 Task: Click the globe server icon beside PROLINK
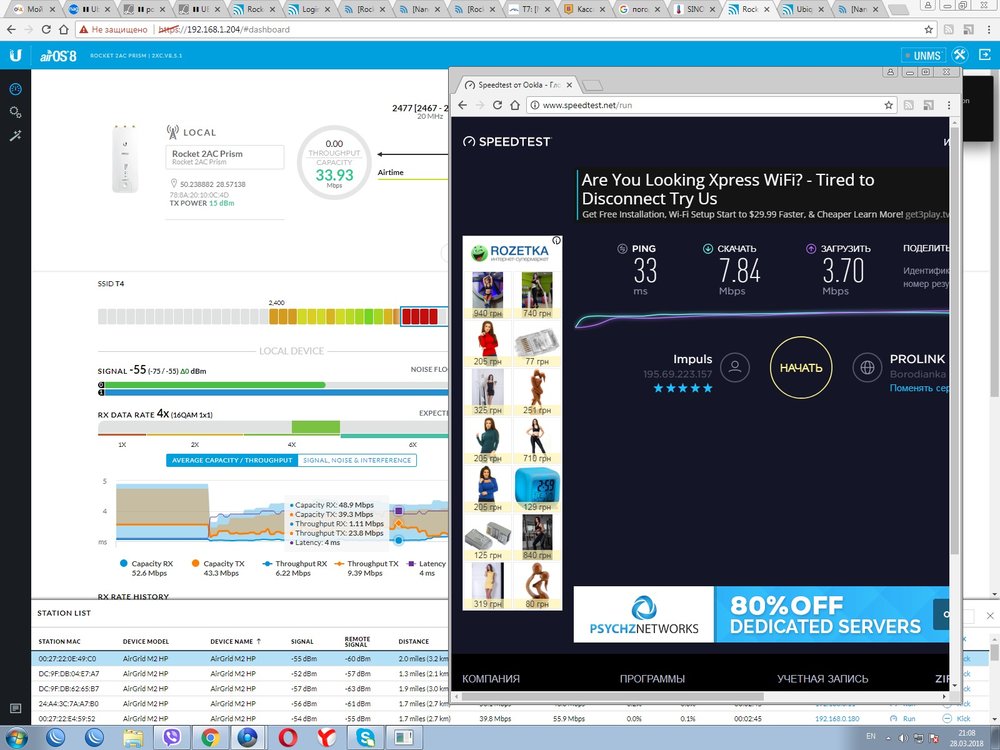(x=867, y=367)
